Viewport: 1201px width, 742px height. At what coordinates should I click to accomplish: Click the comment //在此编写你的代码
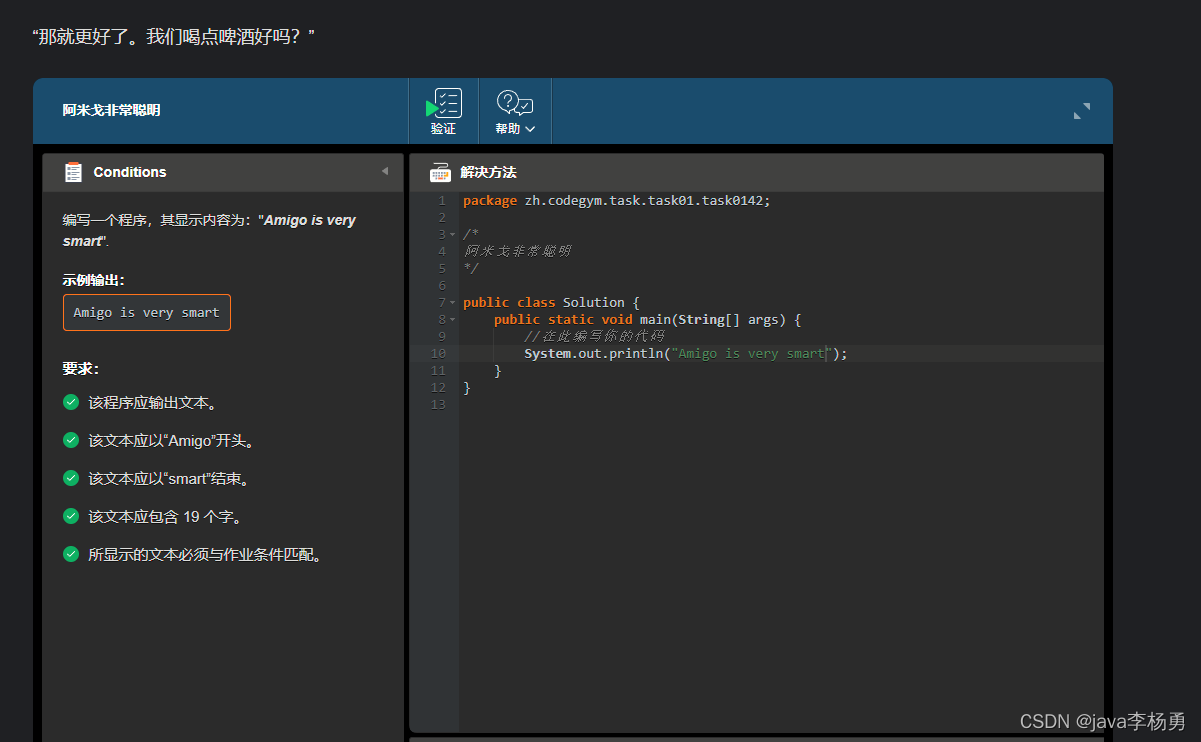(x=594, y=336)
